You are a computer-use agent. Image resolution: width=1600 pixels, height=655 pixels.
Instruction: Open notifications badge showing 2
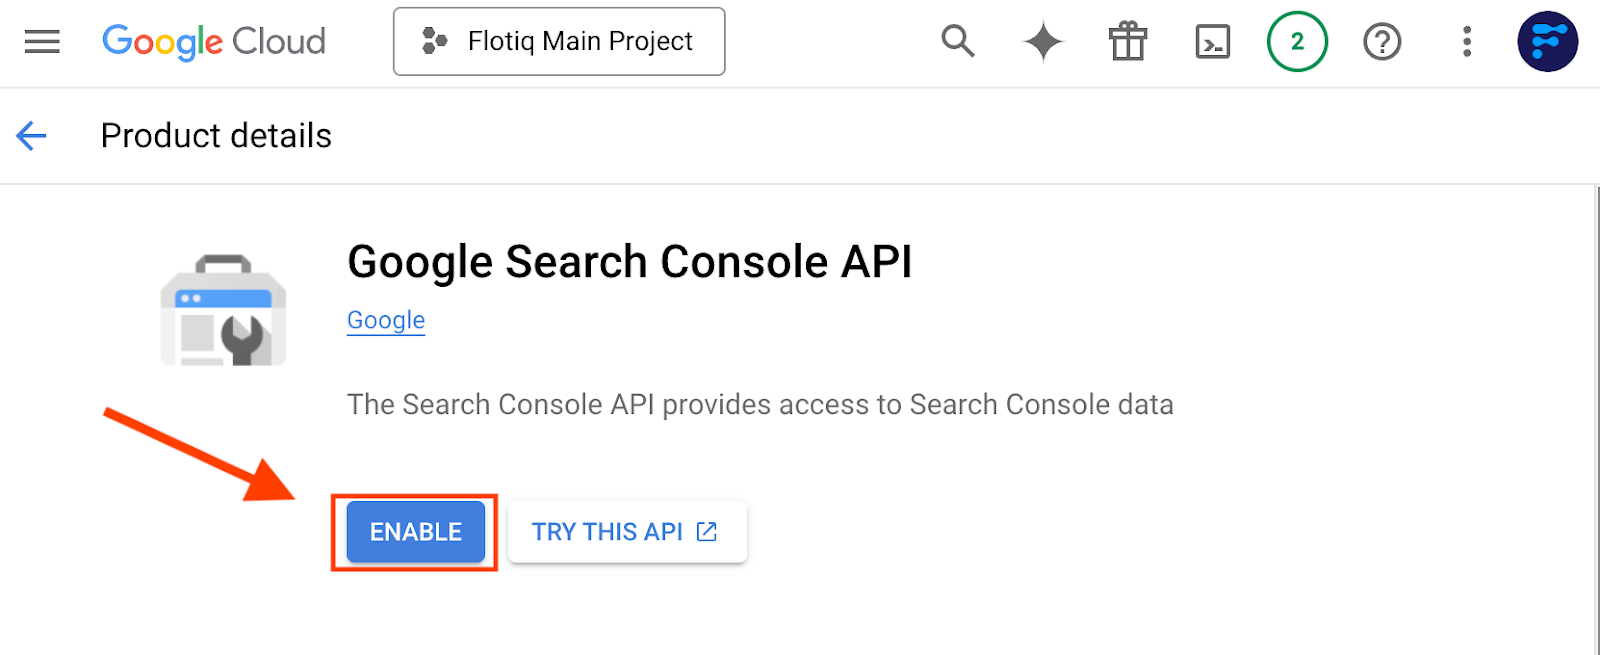click(x=1297, y=42)
